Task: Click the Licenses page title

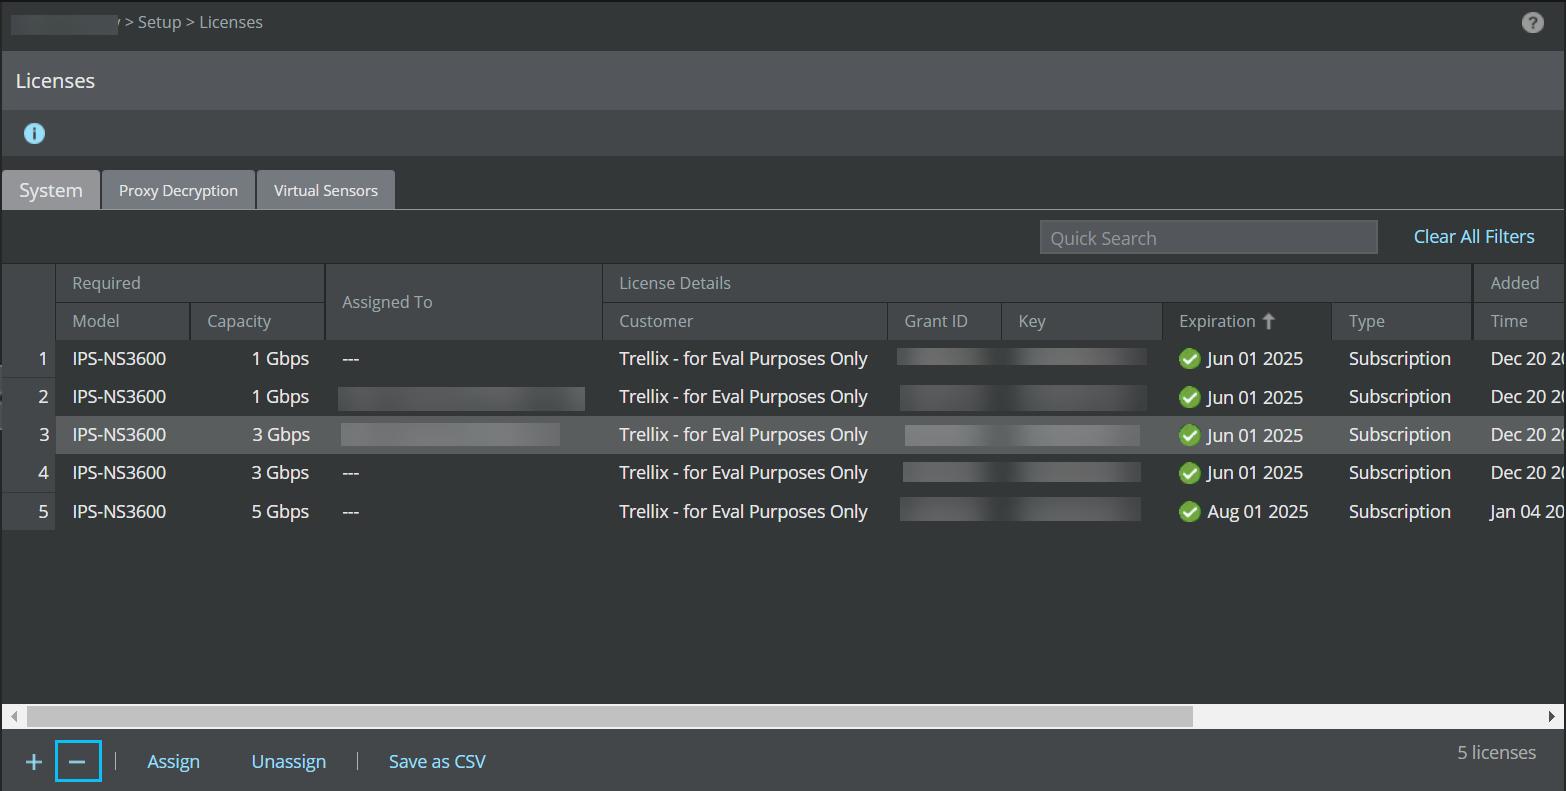Action: [x=55, y=81]
